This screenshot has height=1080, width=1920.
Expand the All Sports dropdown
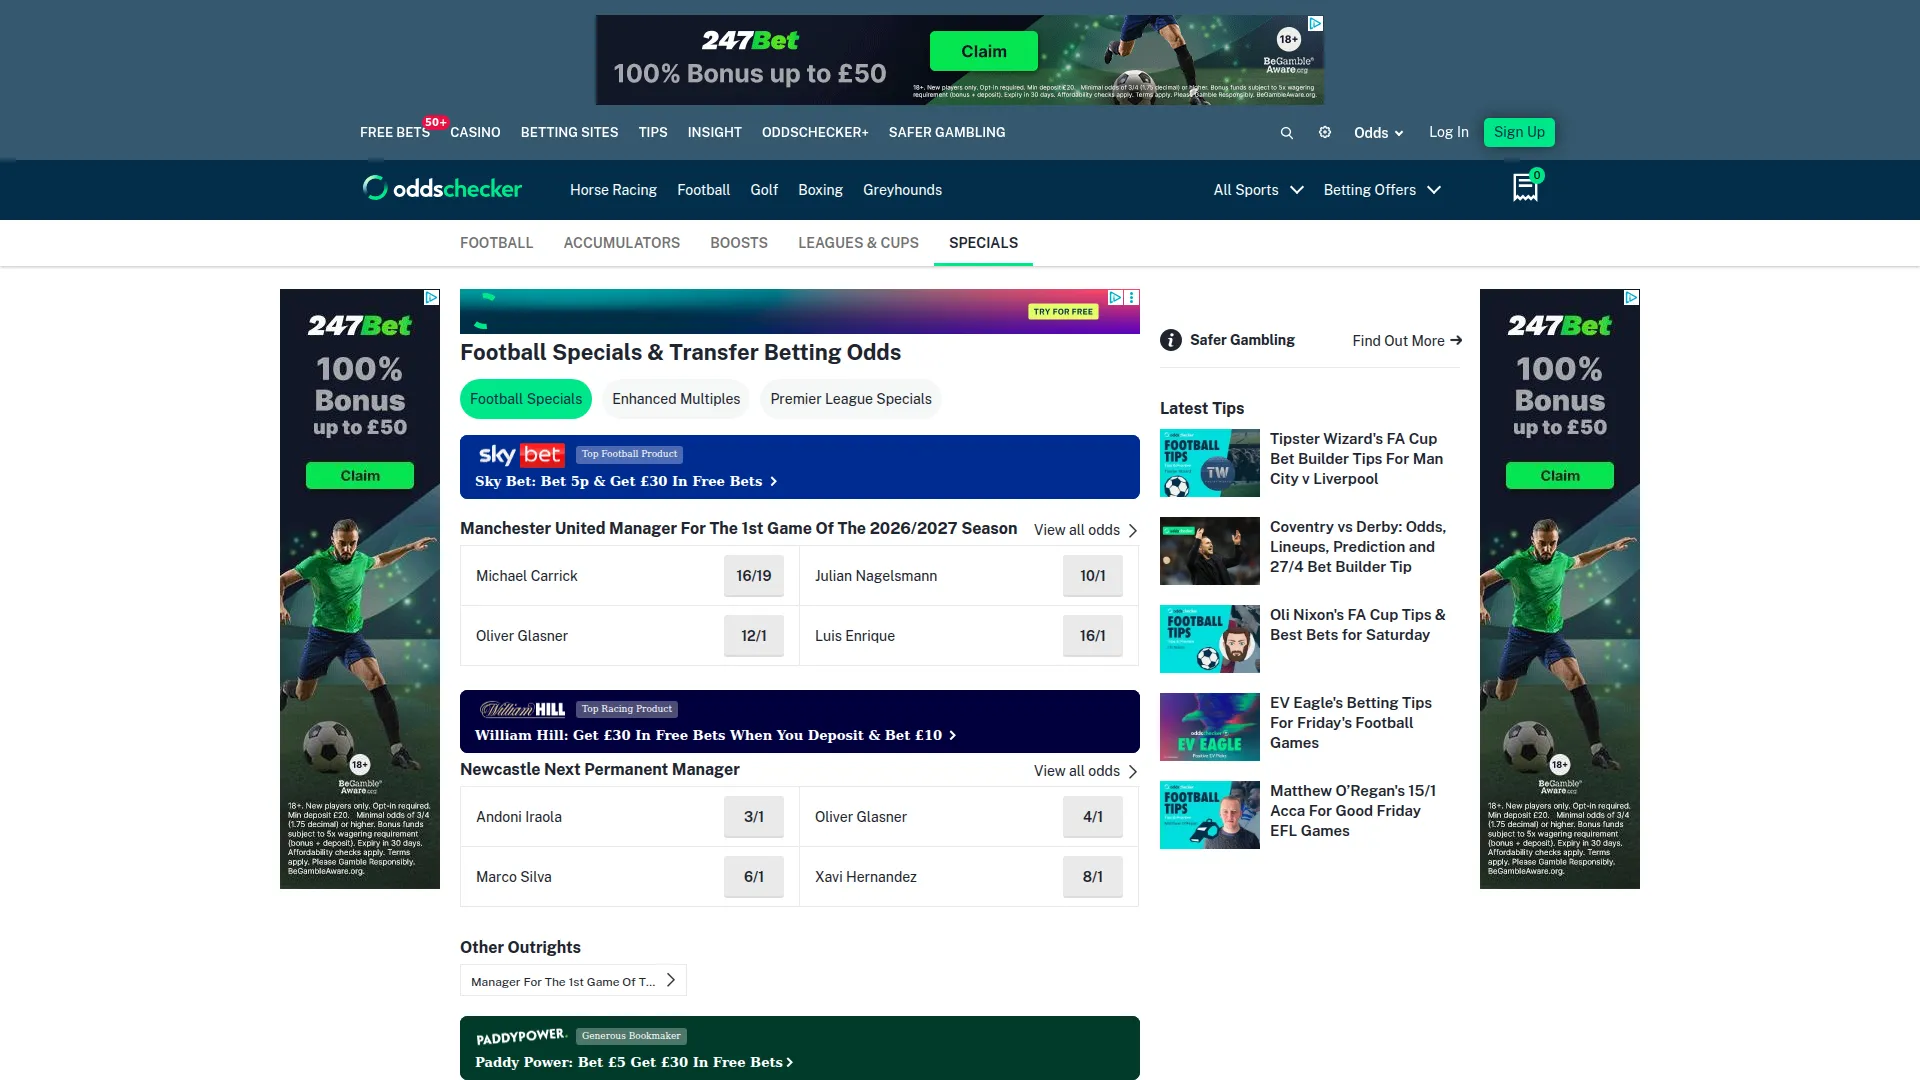[1258, 190]
